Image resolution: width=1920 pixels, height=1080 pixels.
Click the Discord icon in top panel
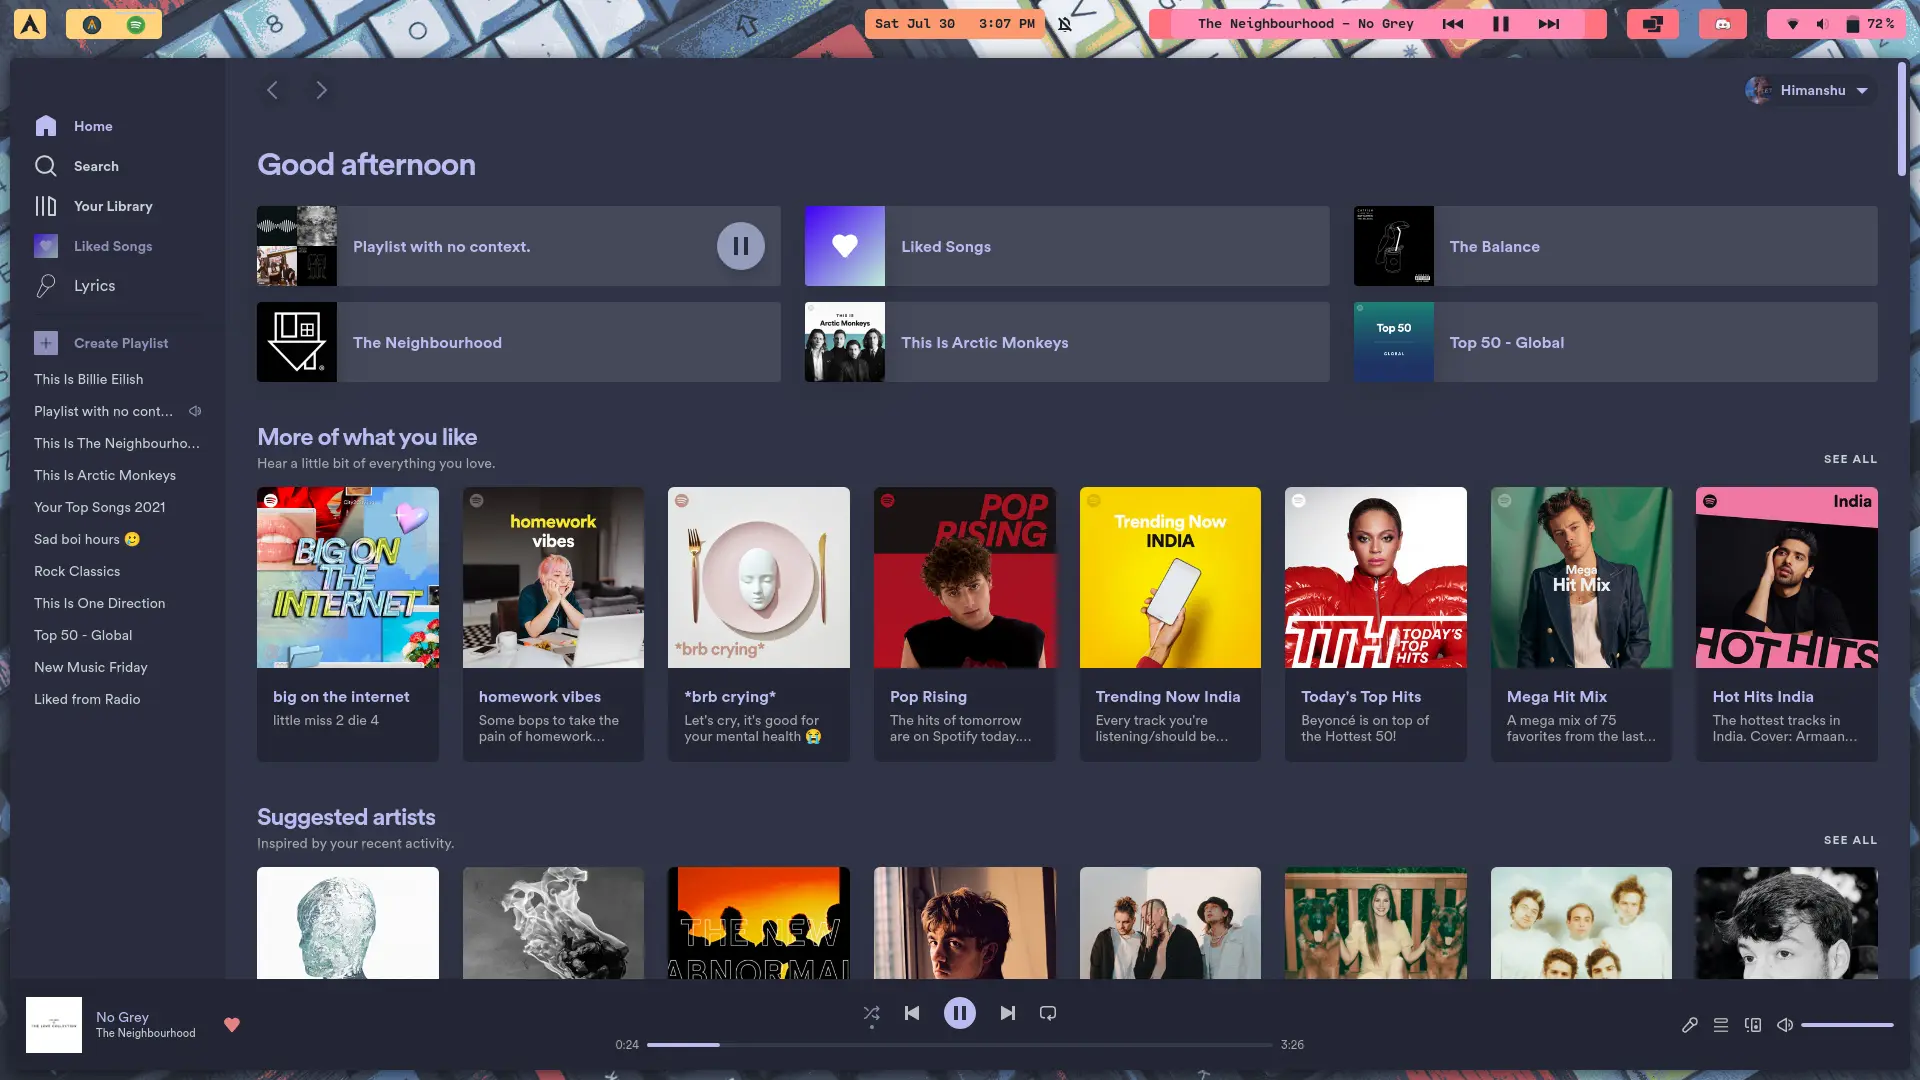tap(1722, 24)
